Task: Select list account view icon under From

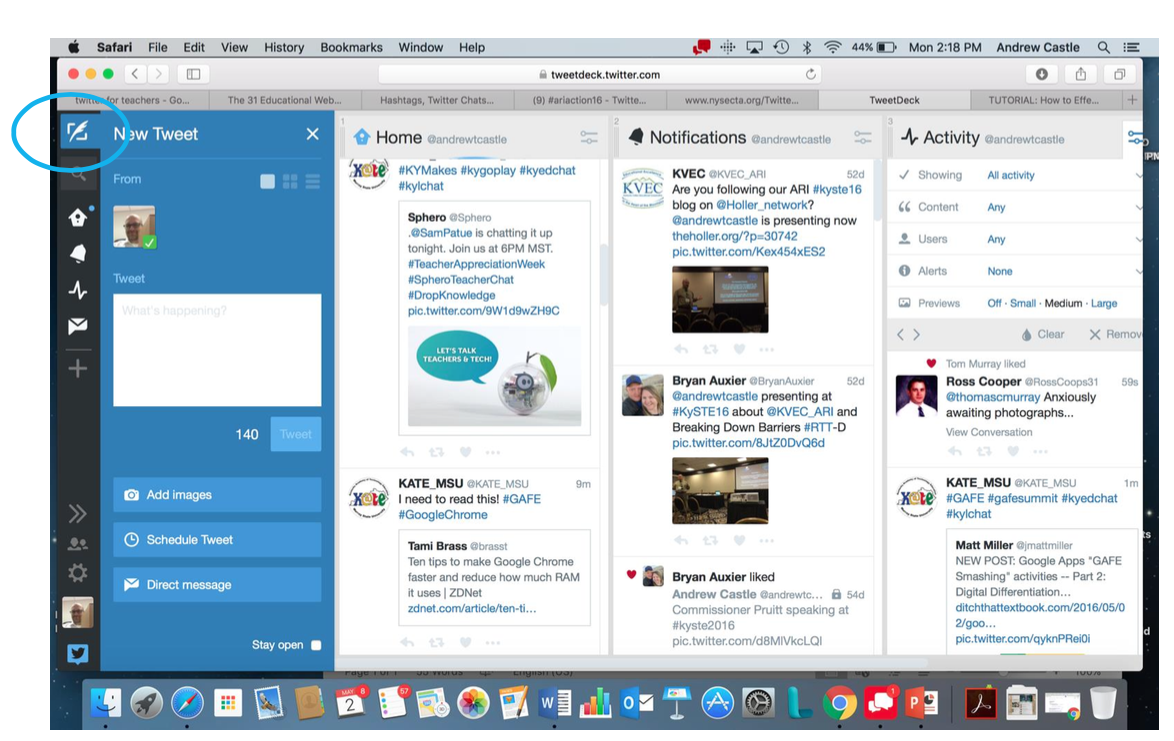Action: 313,181
